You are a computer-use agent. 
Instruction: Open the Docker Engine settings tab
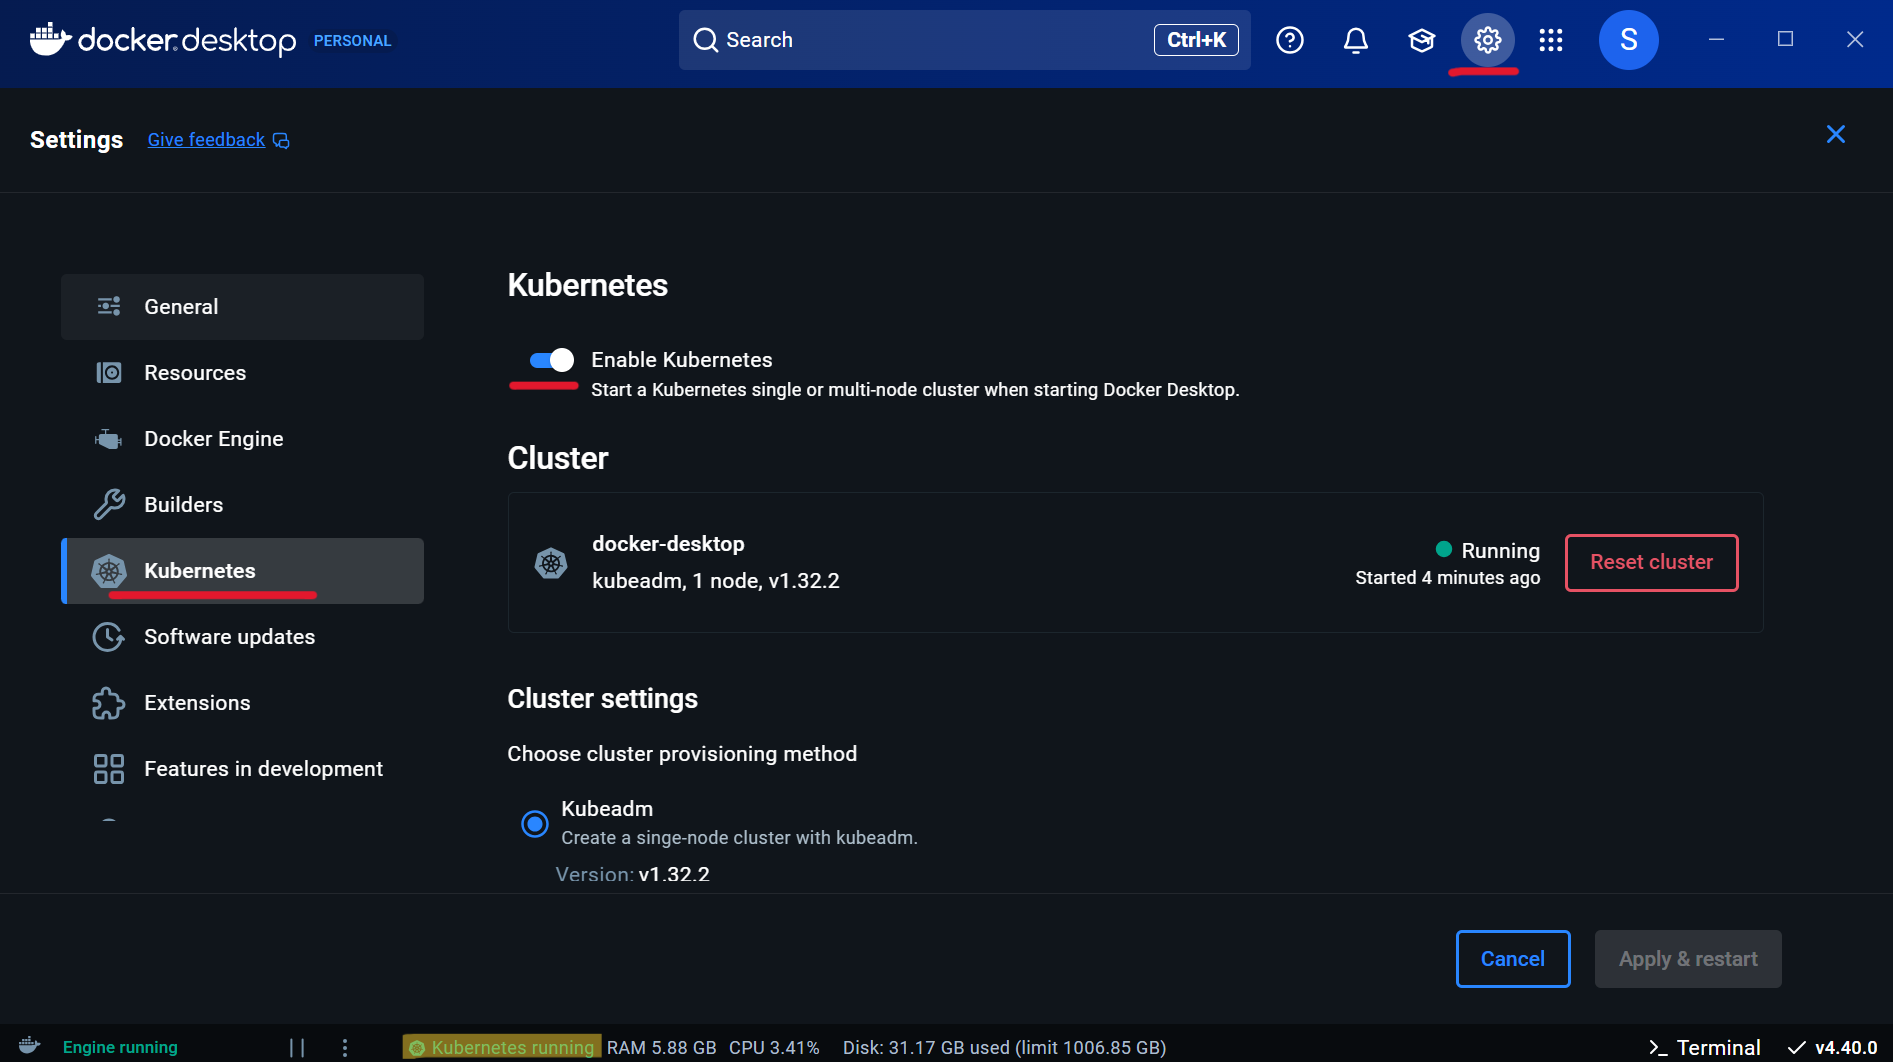click(242, 439)
